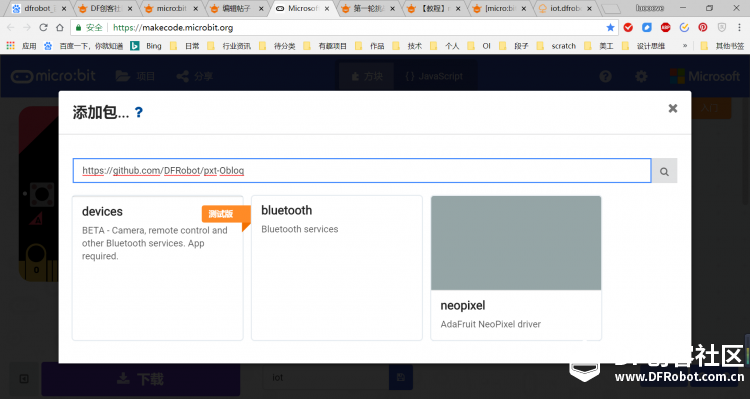Select the bluetooth package card
Screen dimensions: 750x399
pos(337,268)
